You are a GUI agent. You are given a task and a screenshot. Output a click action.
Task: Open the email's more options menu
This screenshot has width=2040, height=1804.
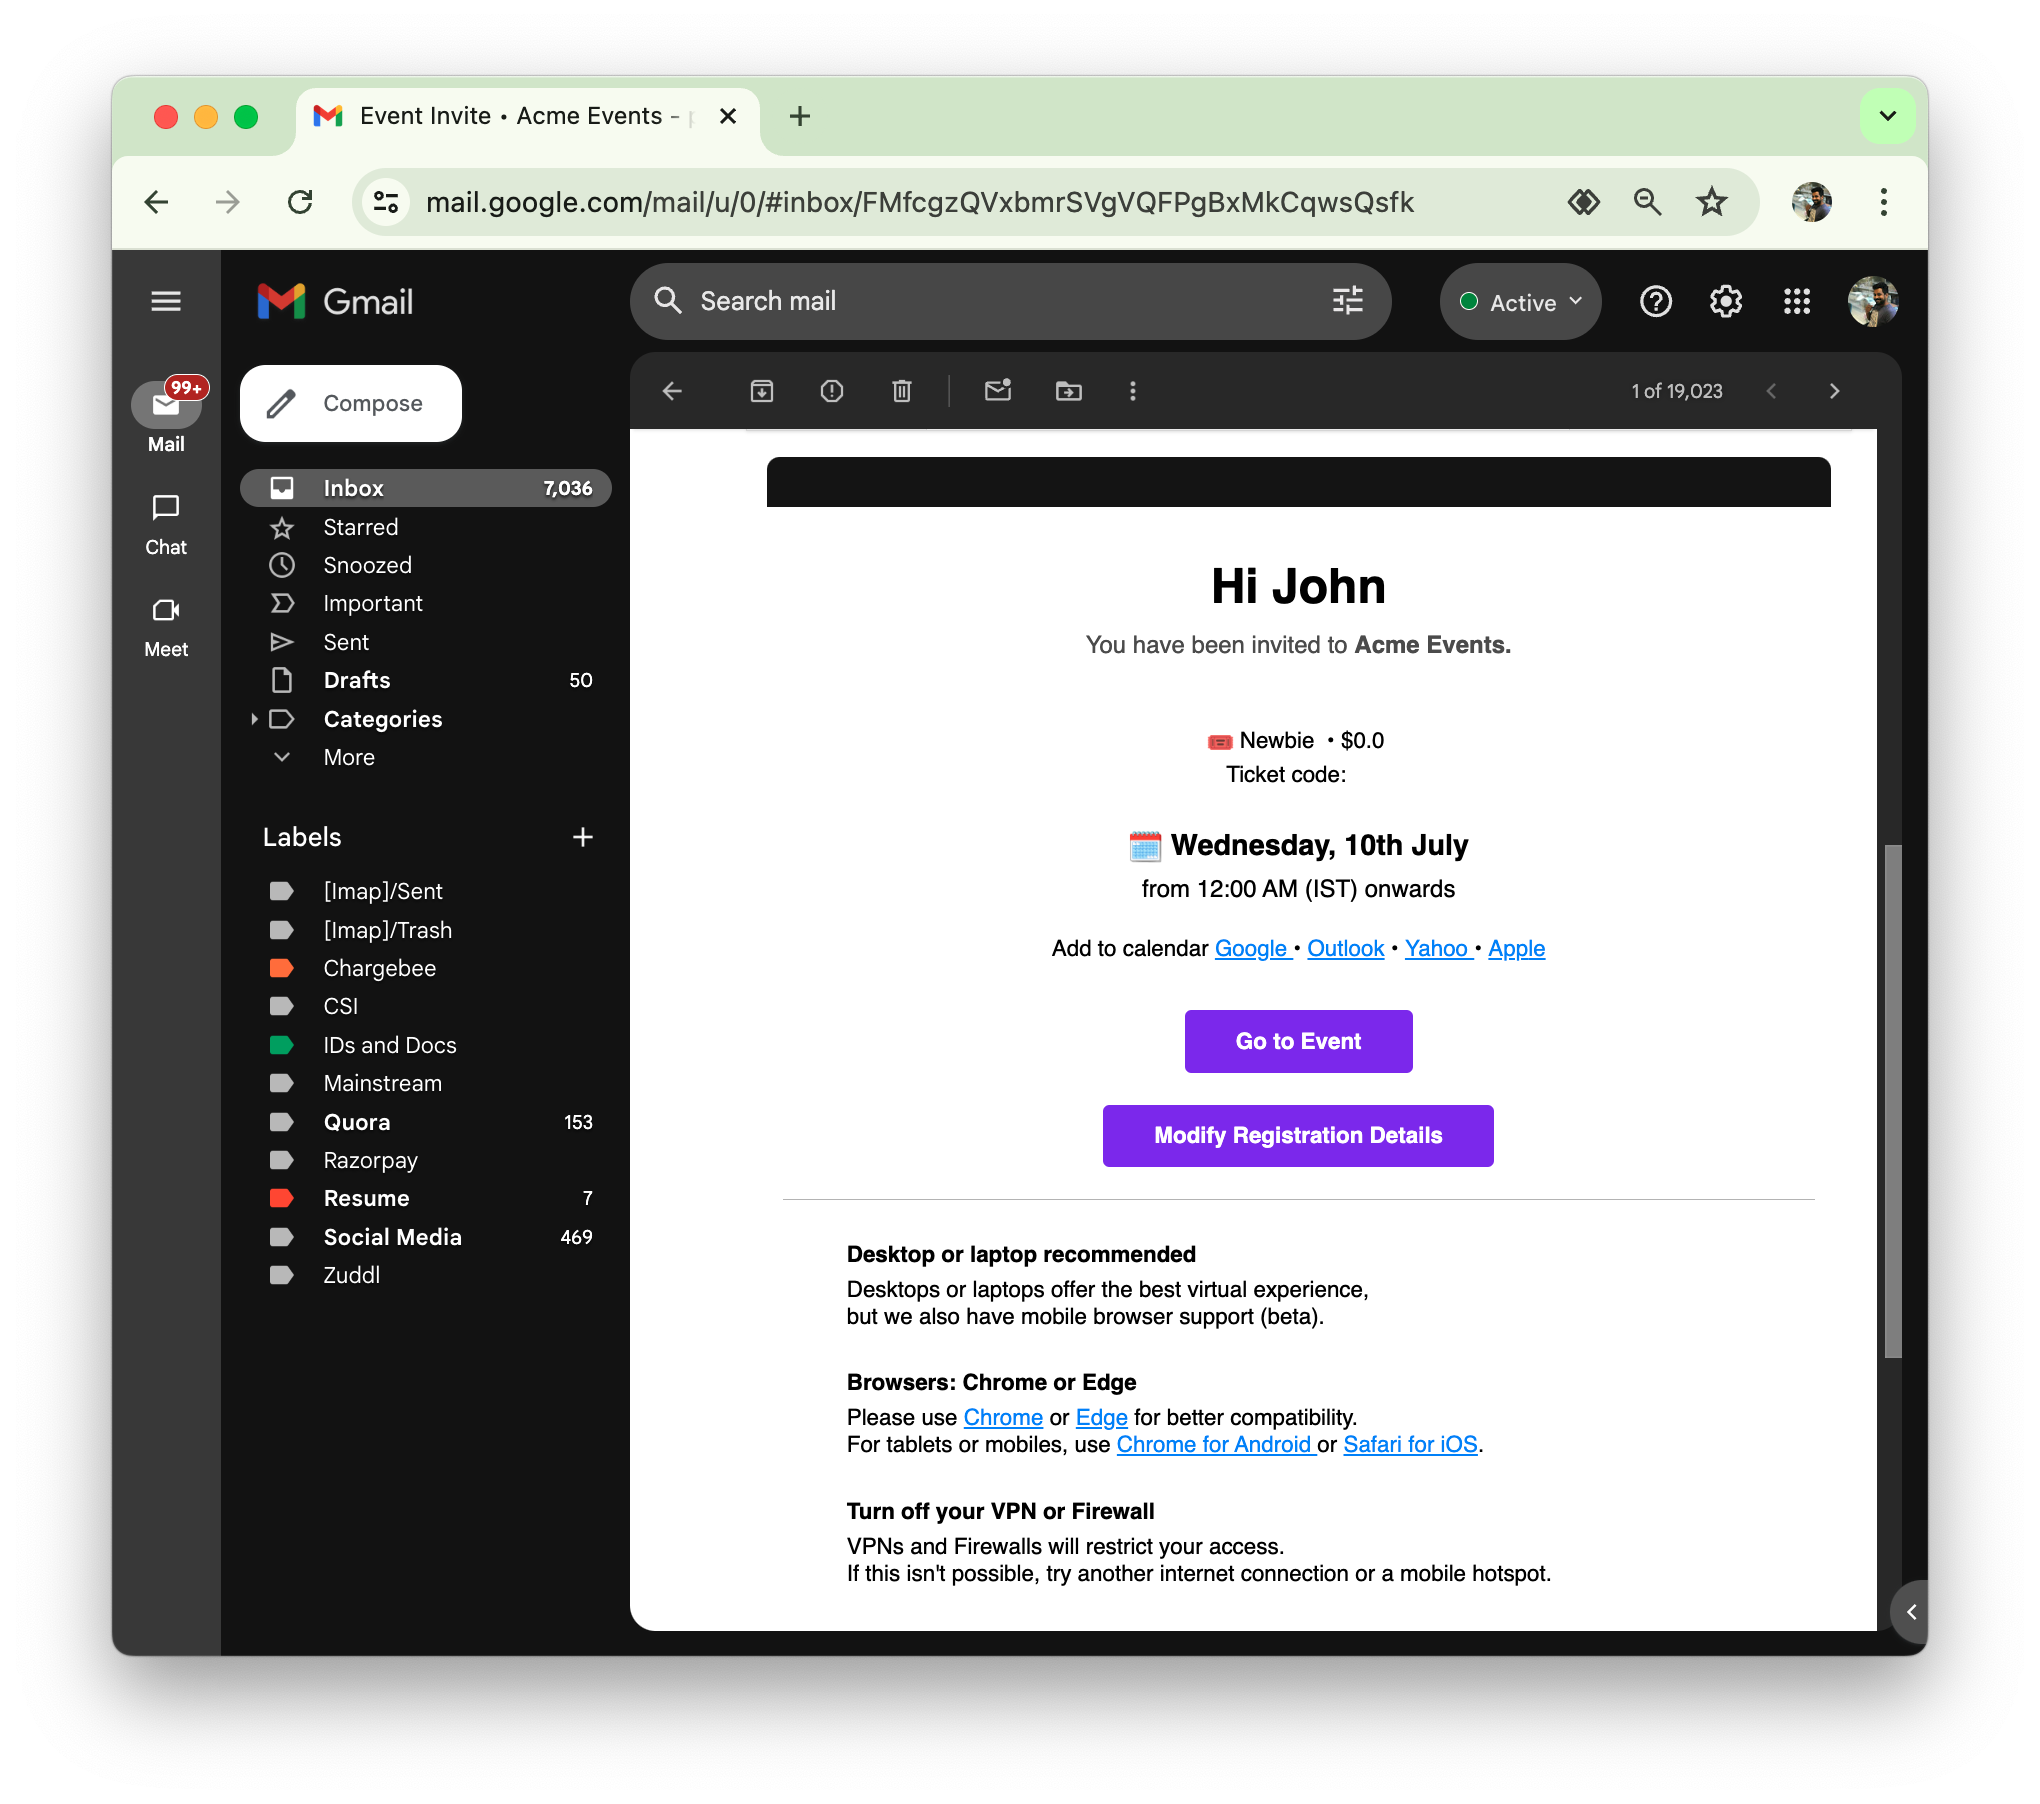pyautogui.click(x=1132, y=391)
